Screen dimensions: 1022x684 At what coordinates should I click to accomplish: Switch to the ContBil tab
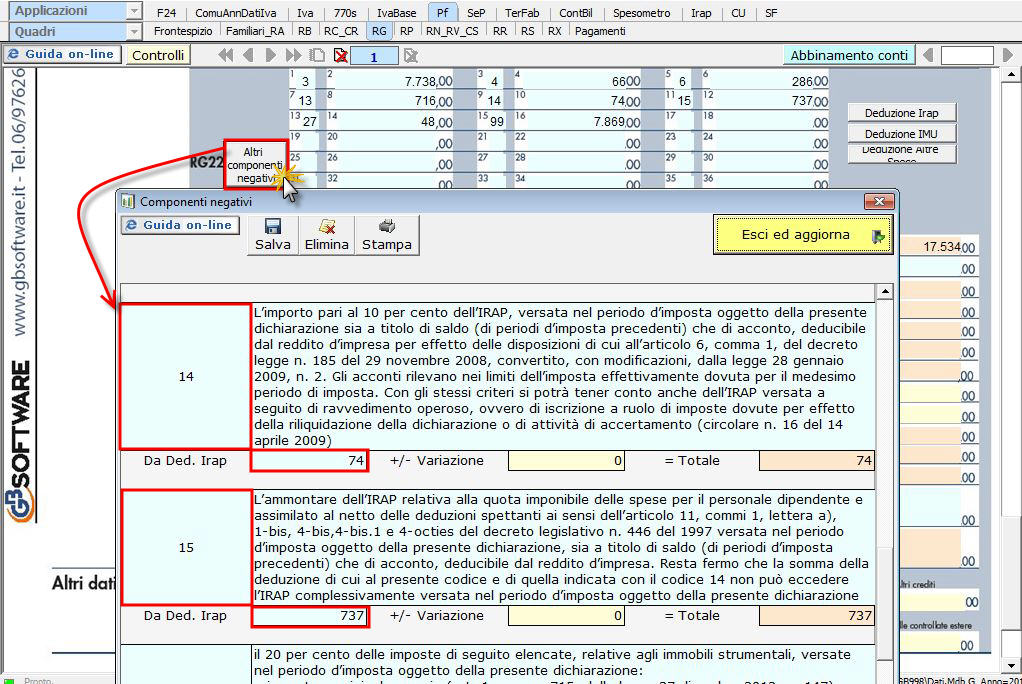click(x=576, y=12)
